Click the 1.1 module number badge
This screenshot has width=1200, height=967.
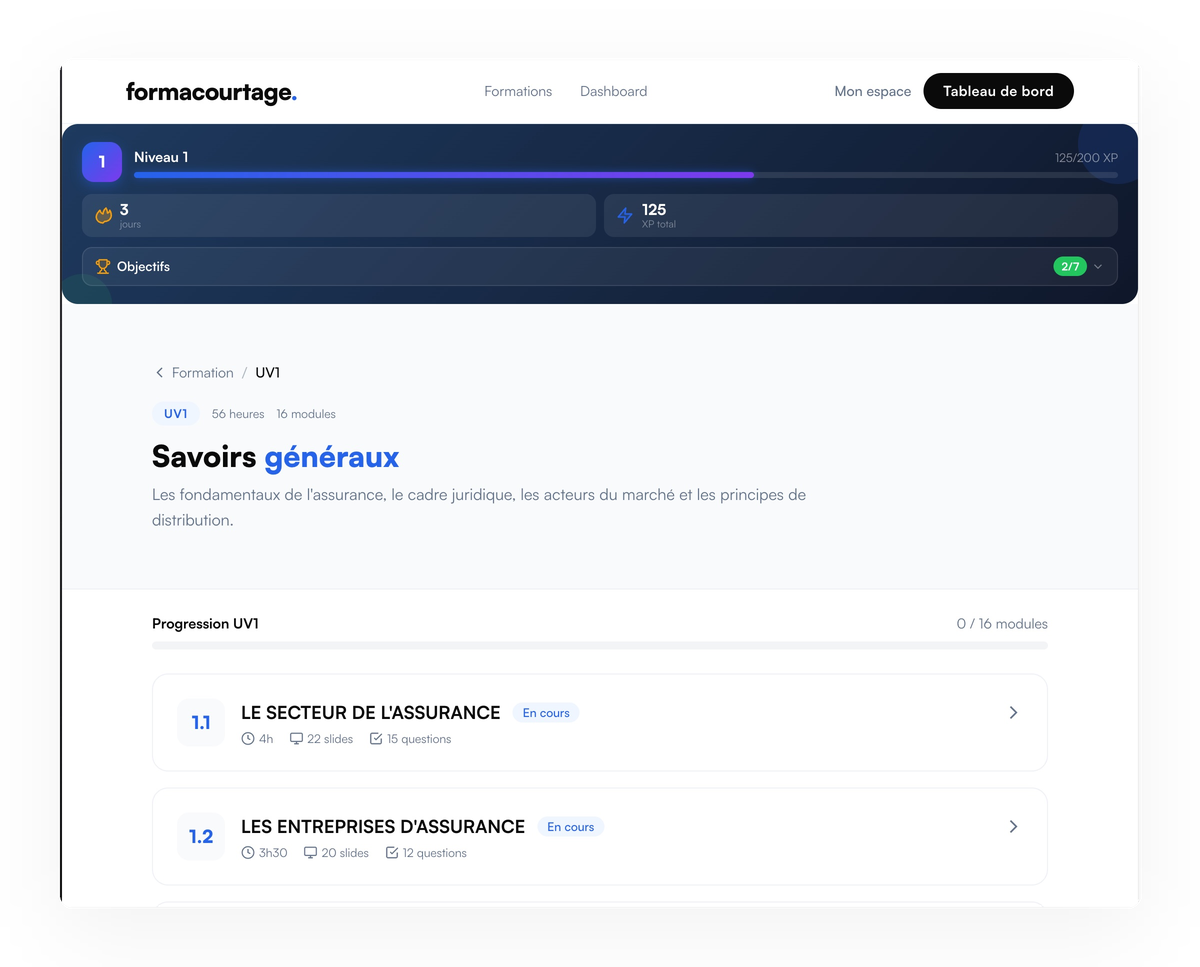[x=201, y=722]
